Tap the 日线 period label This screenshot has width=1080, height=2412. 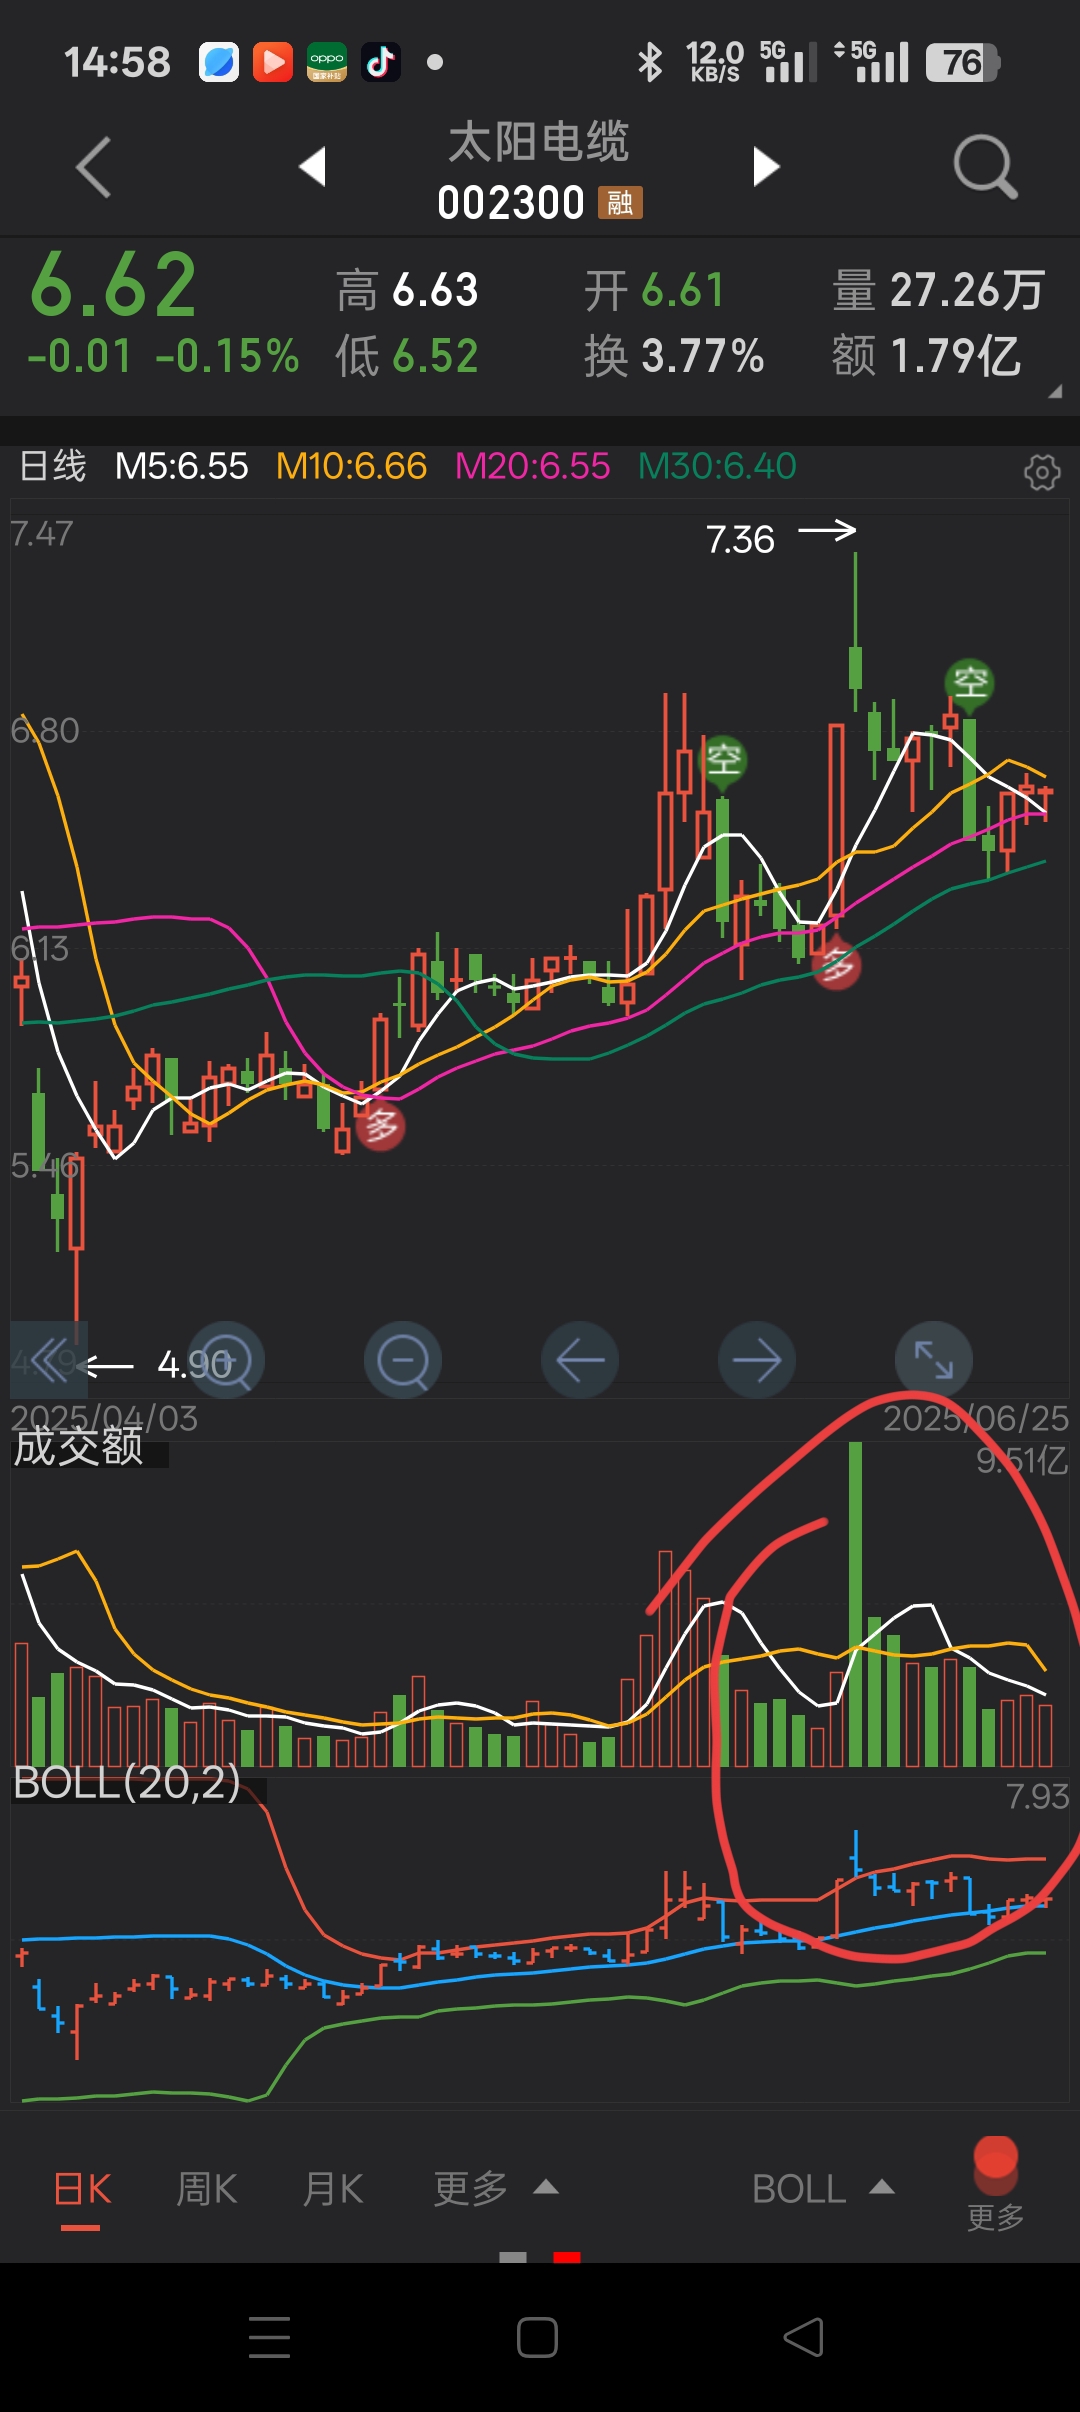tap(53, 466)
